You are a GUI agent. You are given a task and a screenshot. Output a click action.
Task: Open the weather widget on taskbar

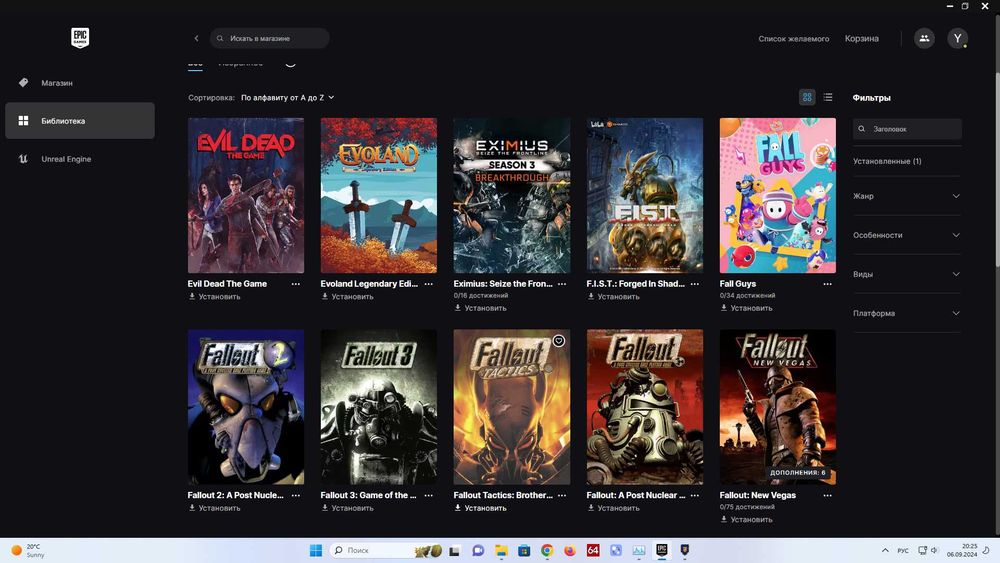point(28,550)
